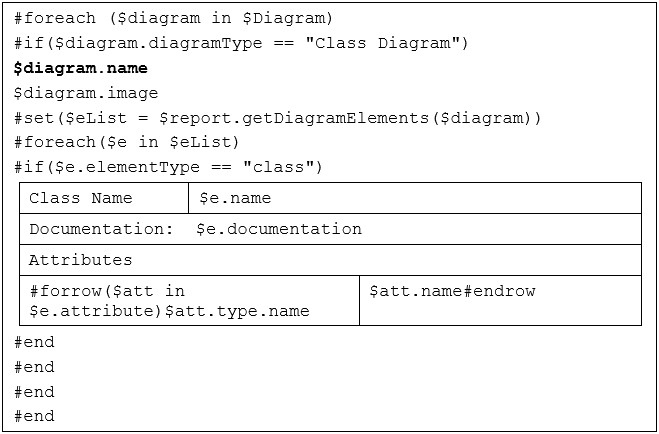Click the first #end line below table
Viewport: 659px width, 434px height.
(35, 342)
